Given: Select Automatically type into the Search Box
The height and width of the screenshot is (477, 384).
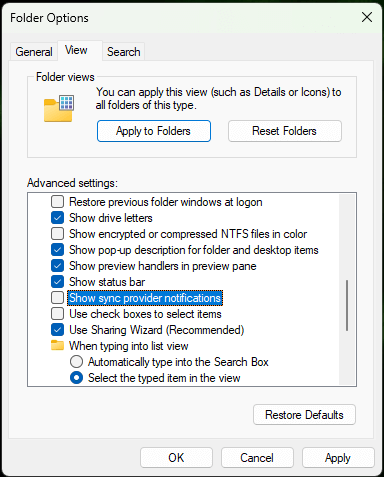Looking at the screenshot, I should tap(76, 362).
